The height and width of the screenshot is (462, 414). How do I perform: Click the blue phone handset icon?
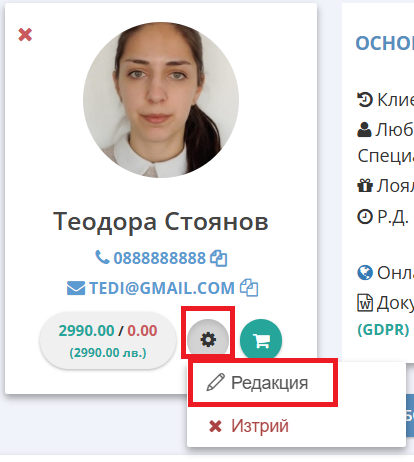pyautogui.click(x=102, y=257)
